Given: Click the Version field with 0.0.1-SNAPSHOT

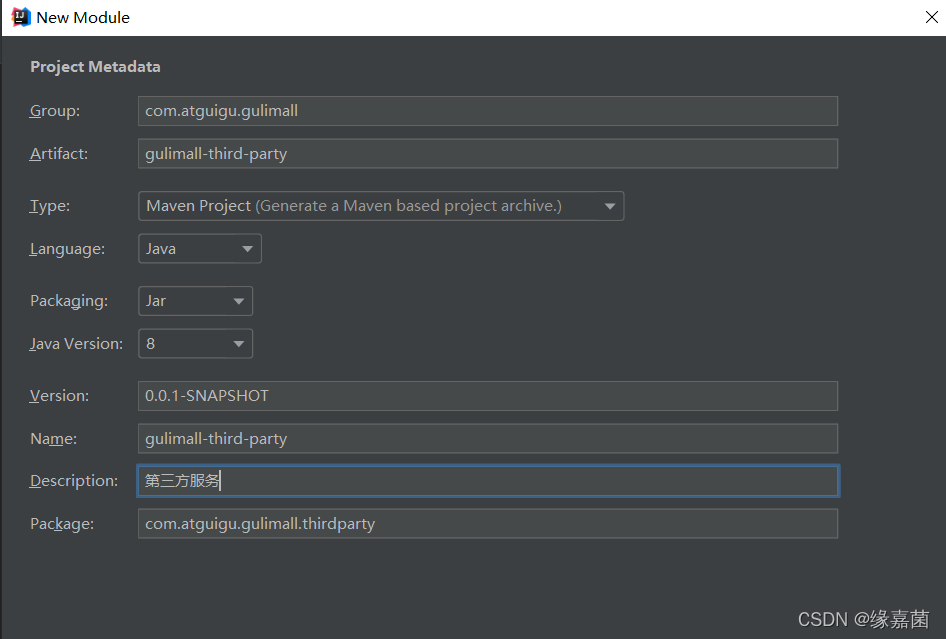Looking at the screenshot, I should tap(487, 396).
